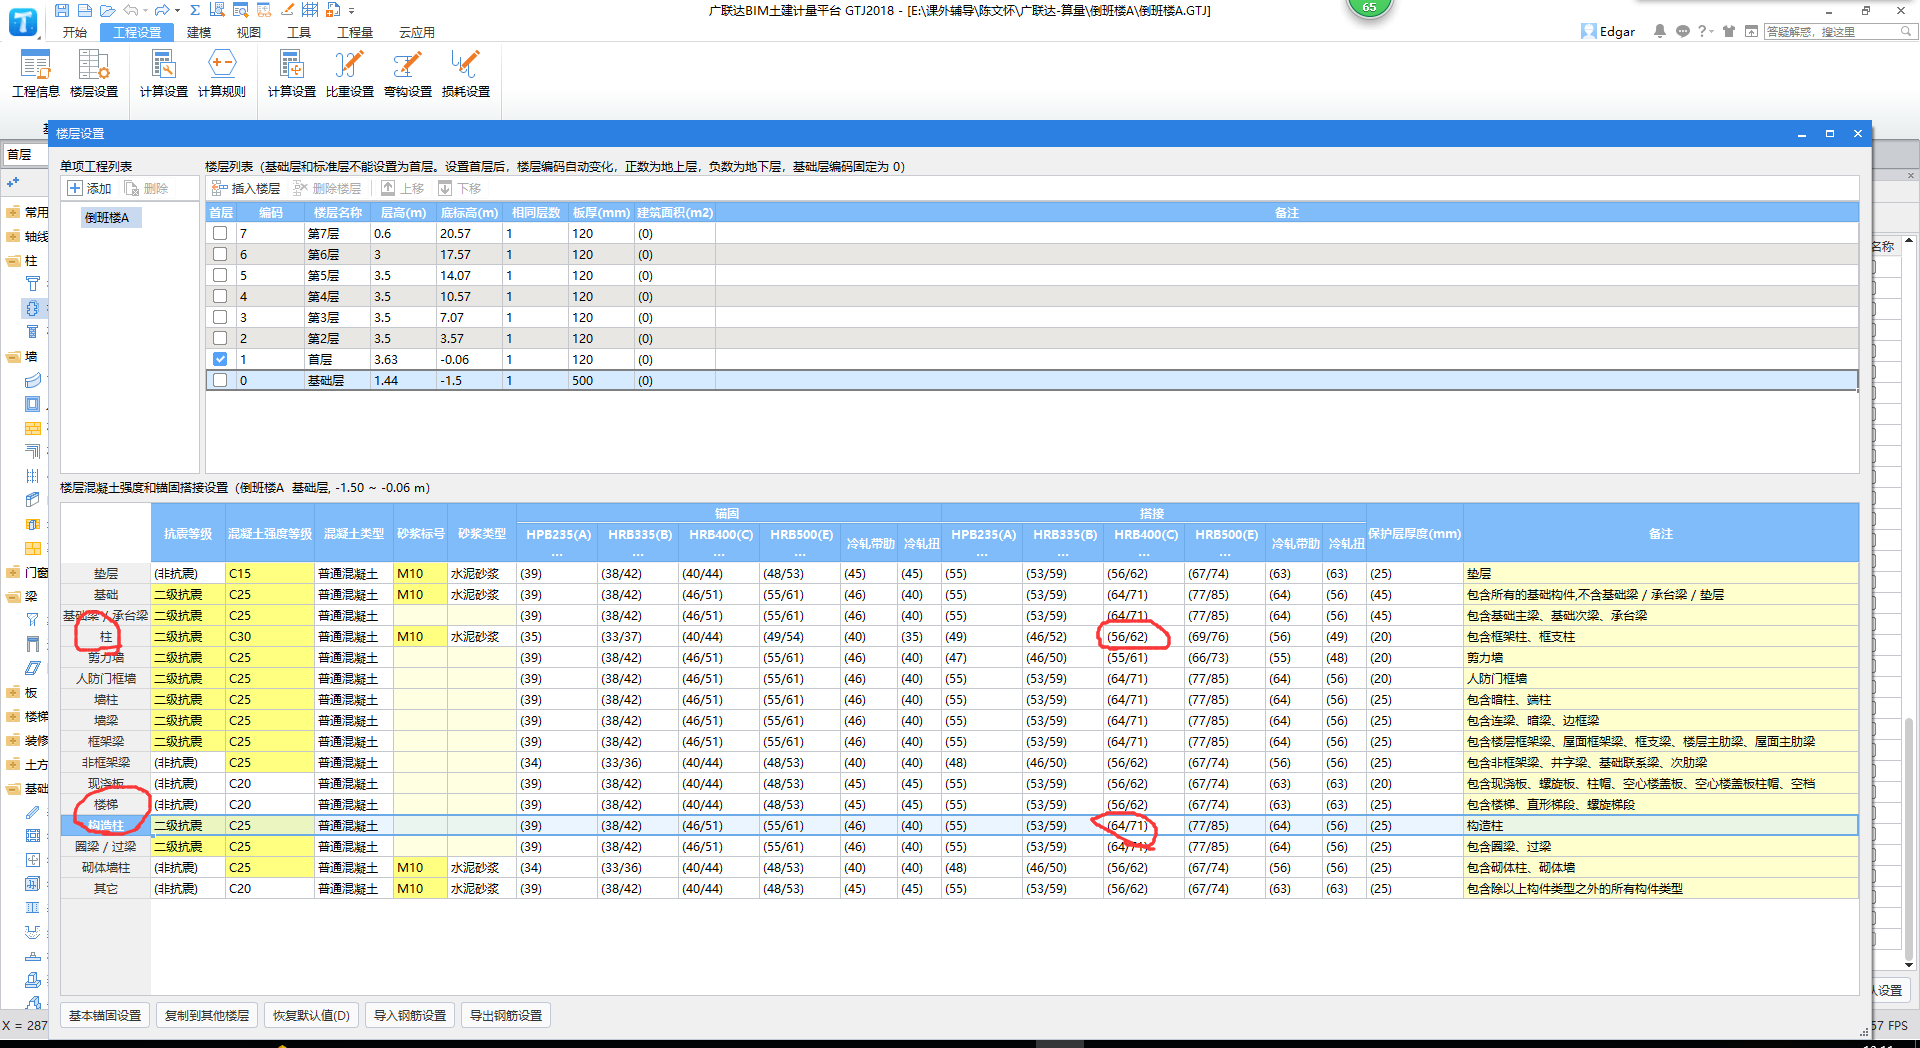Click the Edgar user account avatar
Viewport: 1920px width, 1048px height.
(1588, 31)
